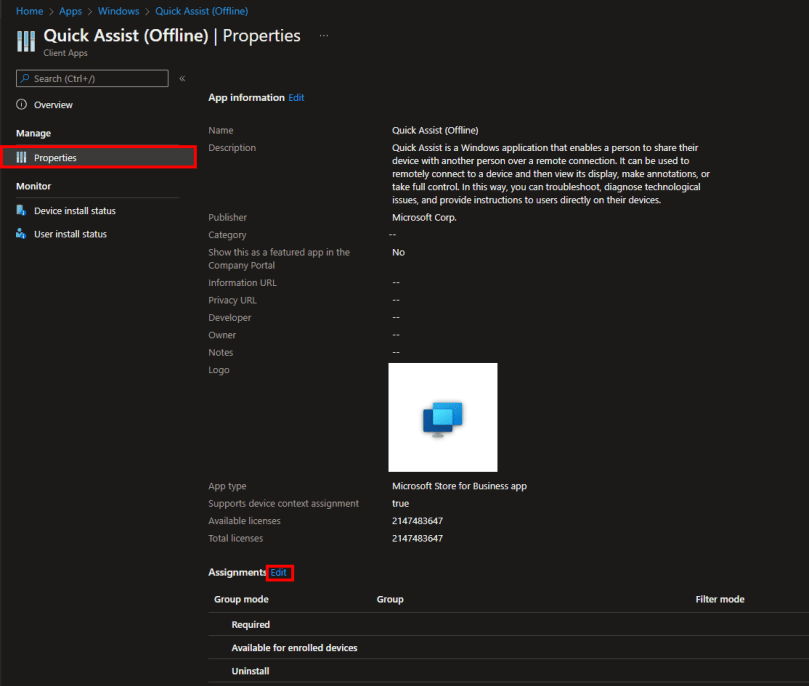Image resolution: width=809 pixels, height=686 pixels.
Task: Click the Client Apps icon beside the title
Action: [x=25, y=41]
